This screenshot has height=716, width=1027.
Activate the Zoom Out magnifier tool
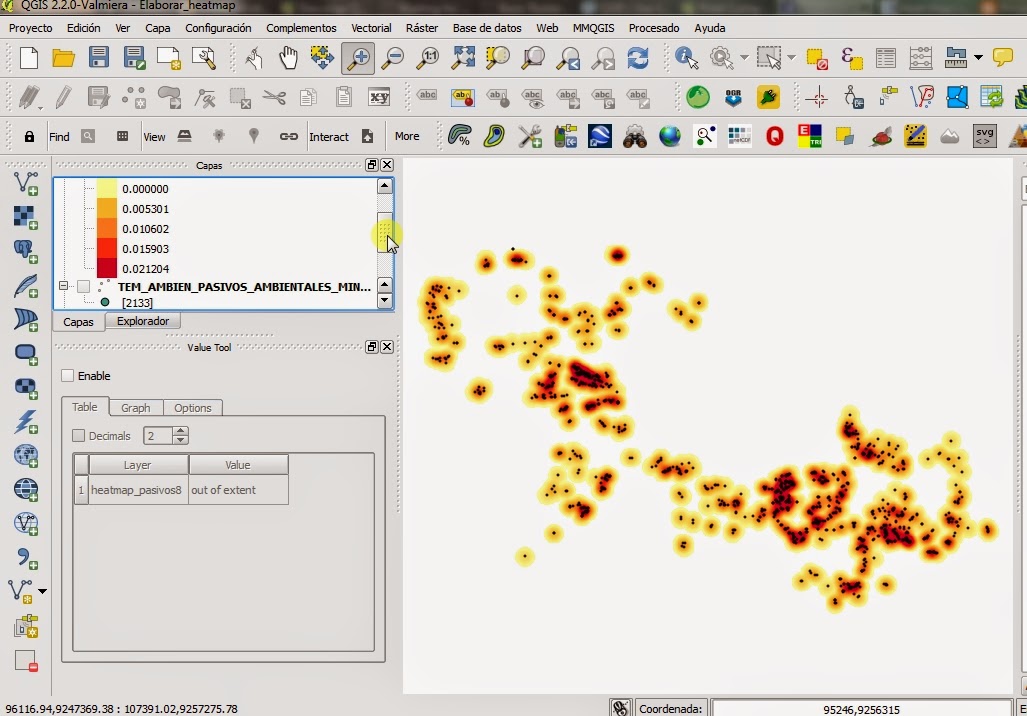(393, 58)
